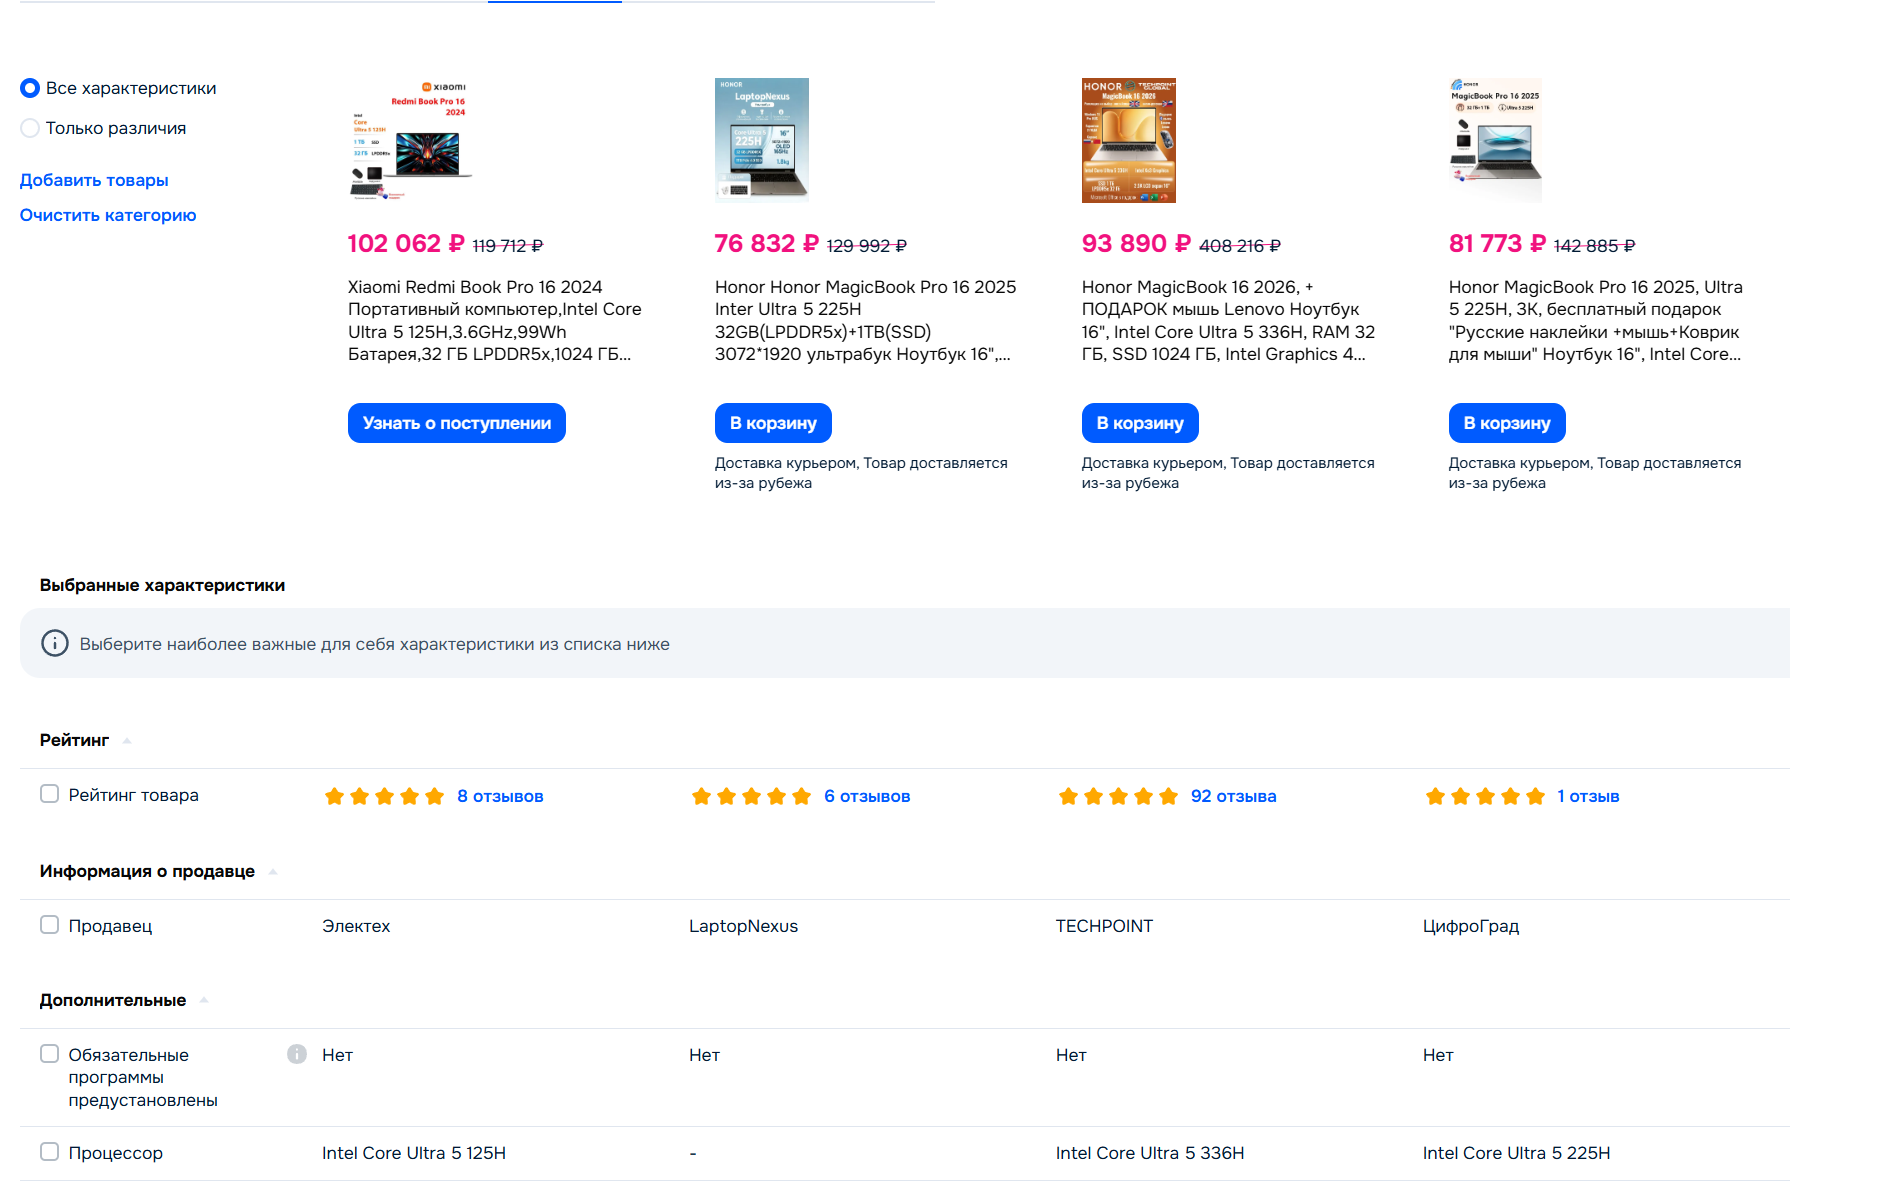Open the "92 отзыва" reviews link
This screenshot has width=1901, height=1195.
tap(1233, 797)
